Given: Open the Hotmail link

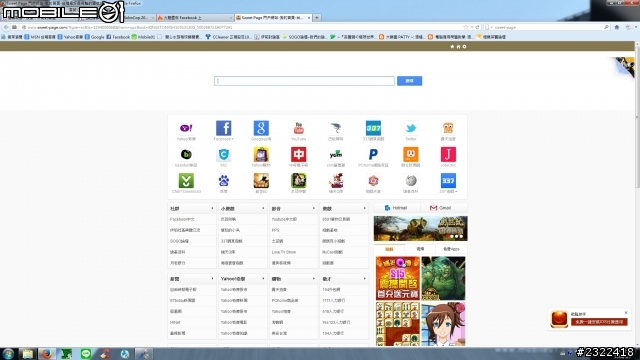Looking at the screenshot, I should [396, 208].
